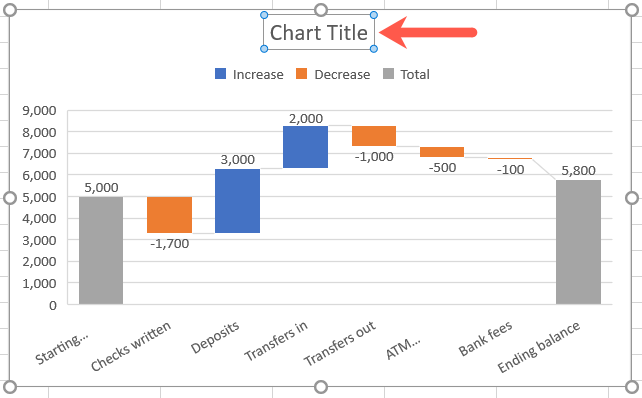This screenshot has width=642, height=398.
Task: Click the truncated ATM... axis label
Action: (x=403, y=348)
